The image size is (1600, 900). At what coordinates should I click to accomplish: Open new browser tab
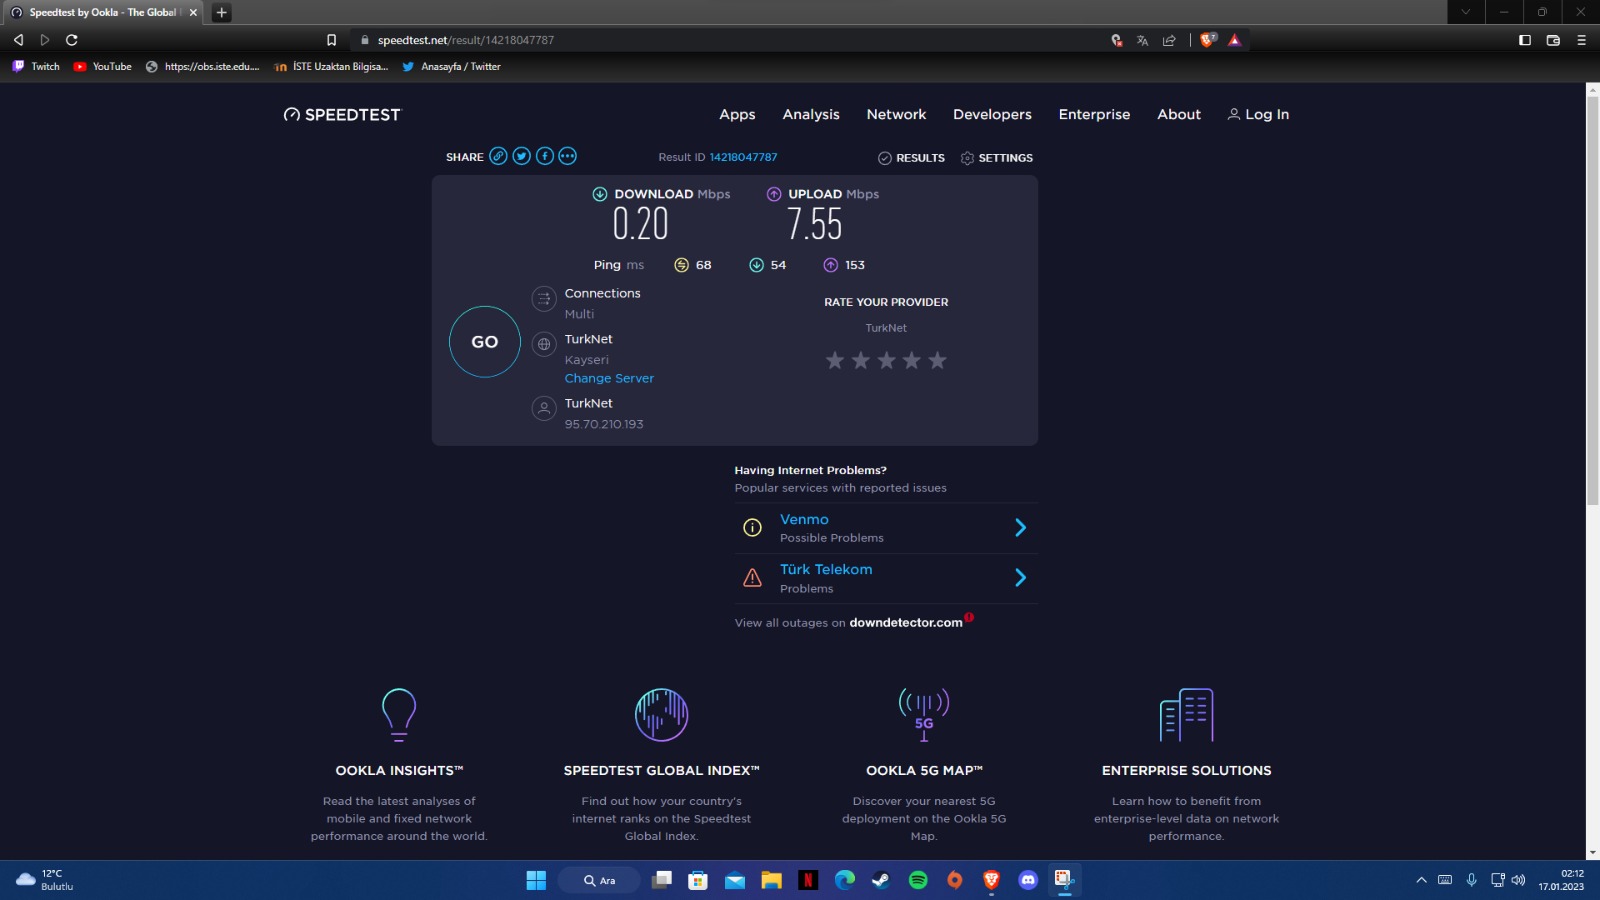pyautogui.click(x=222, y=13)
